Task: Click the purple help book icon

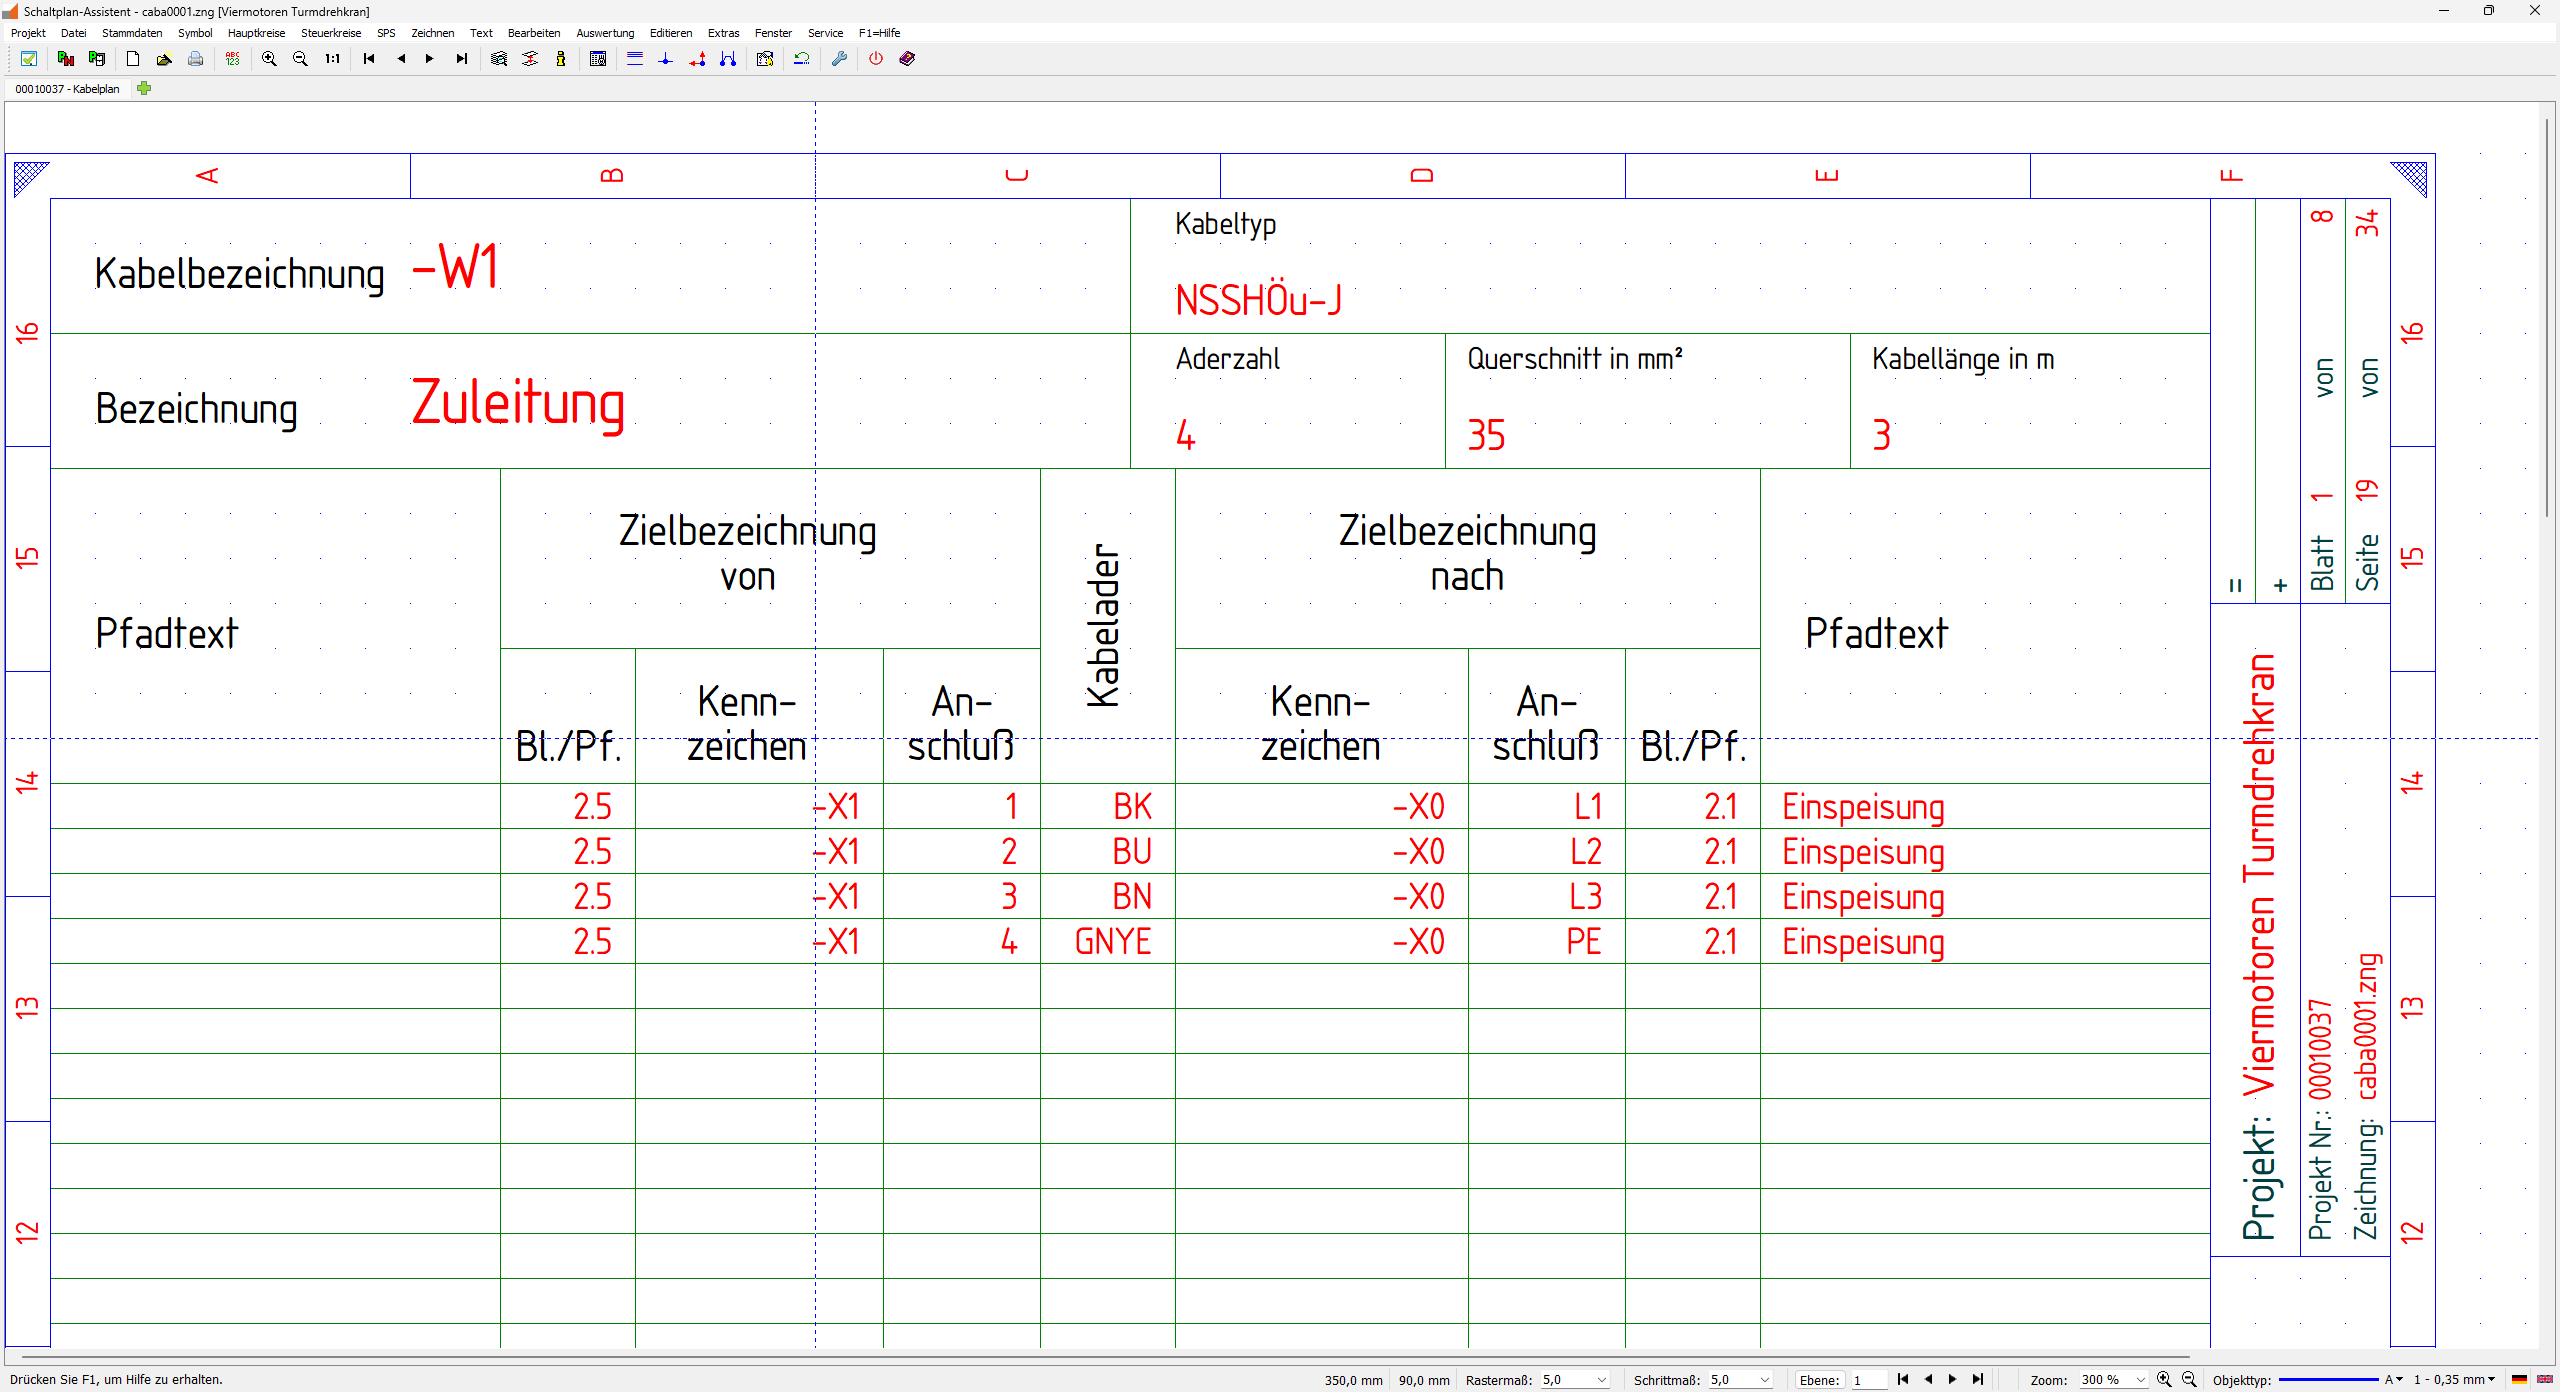Action: pos(907,59)
